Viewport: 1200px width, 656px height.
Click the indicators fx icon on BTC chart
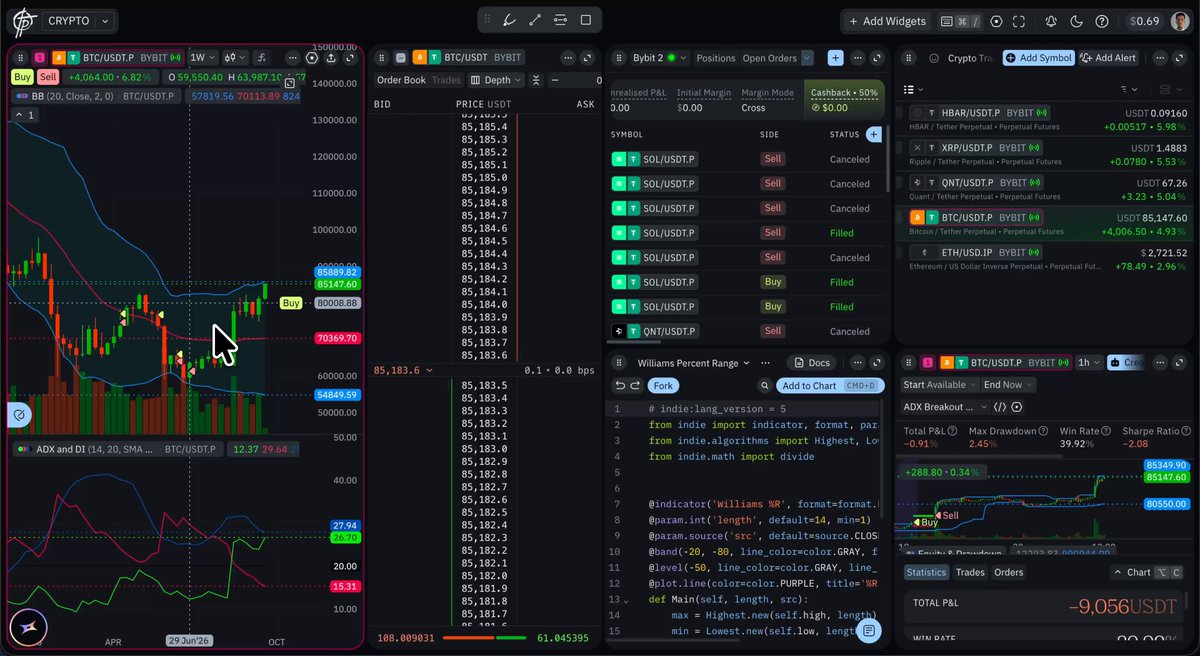point(261,58)
